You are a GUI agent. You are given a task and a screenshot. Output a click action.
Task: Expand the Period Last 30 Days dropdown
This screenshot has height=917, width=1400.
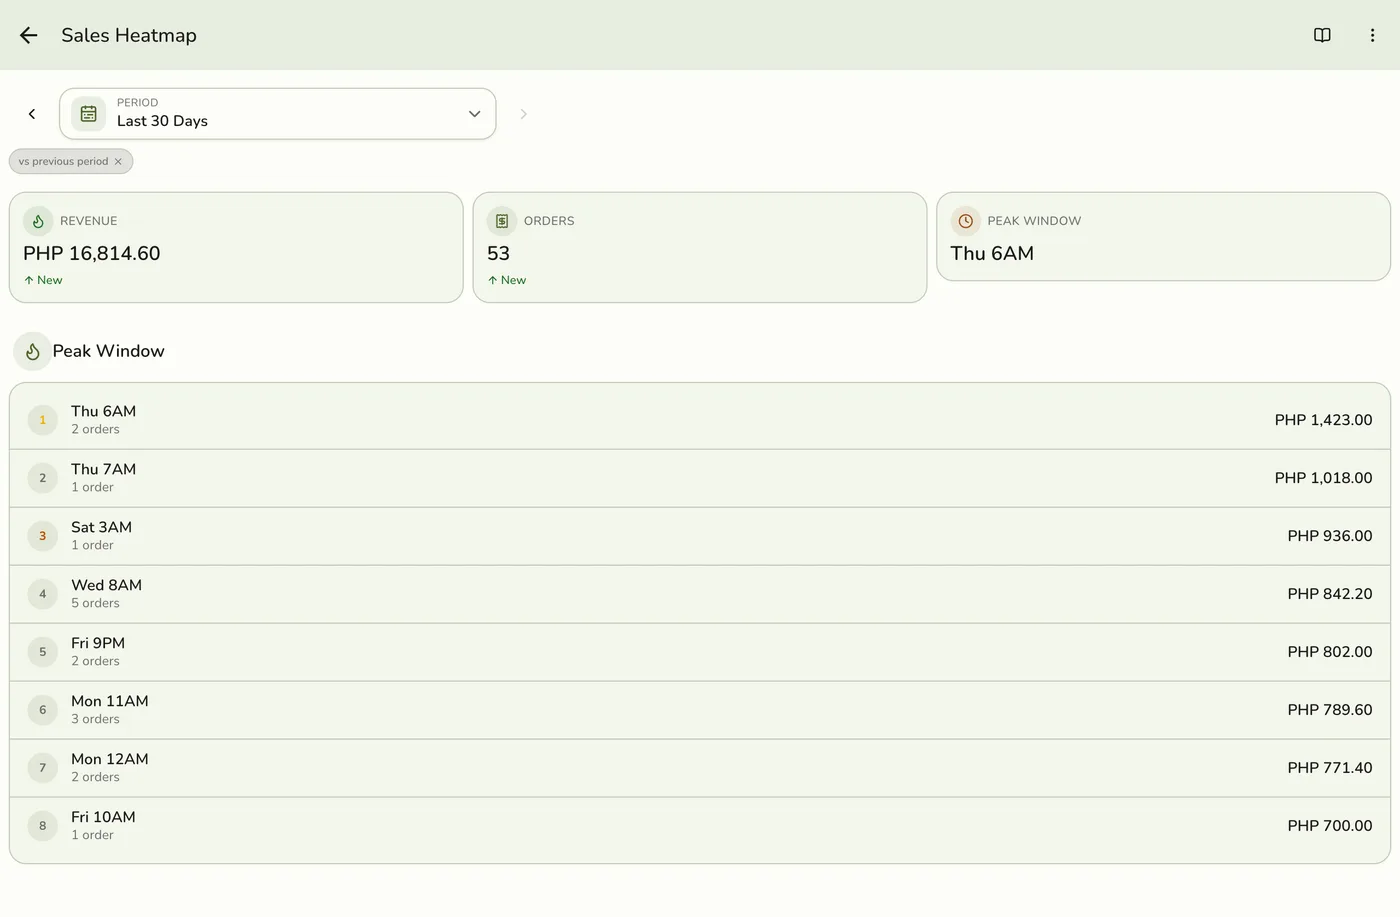[278, 114]
